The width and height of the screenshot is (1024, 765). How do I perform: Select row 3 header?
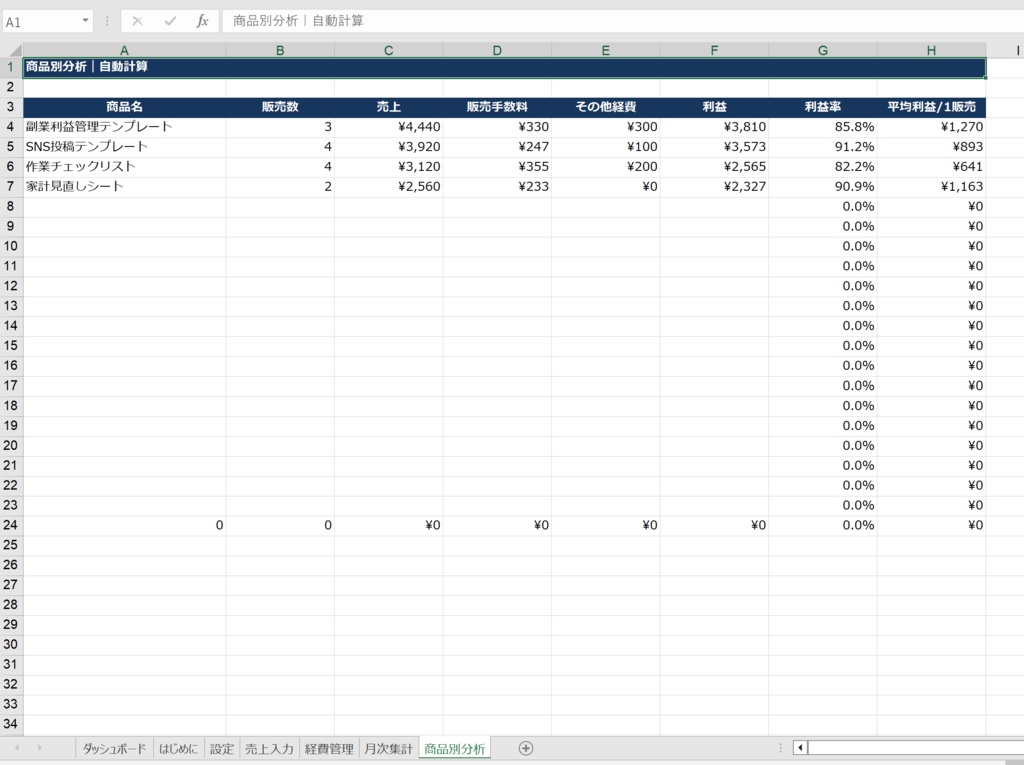point(10,106)
